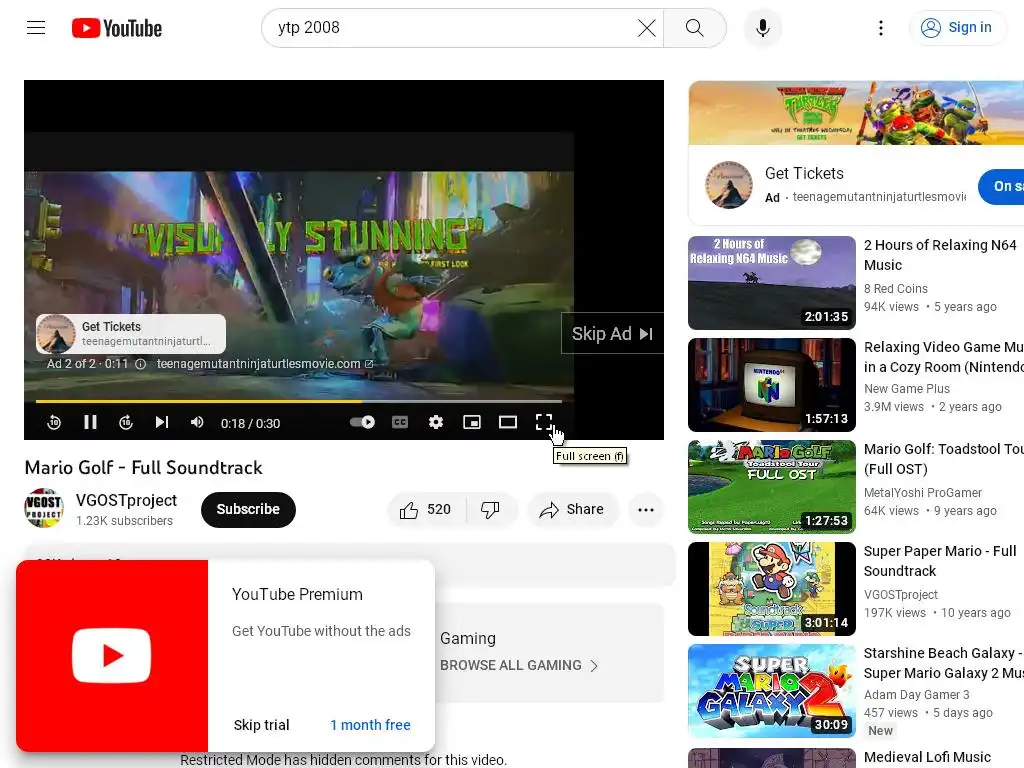This screenshot has height=768, width=1024.
Task: Open the Adam Day Gamer 3 channel
Action: 916,694
